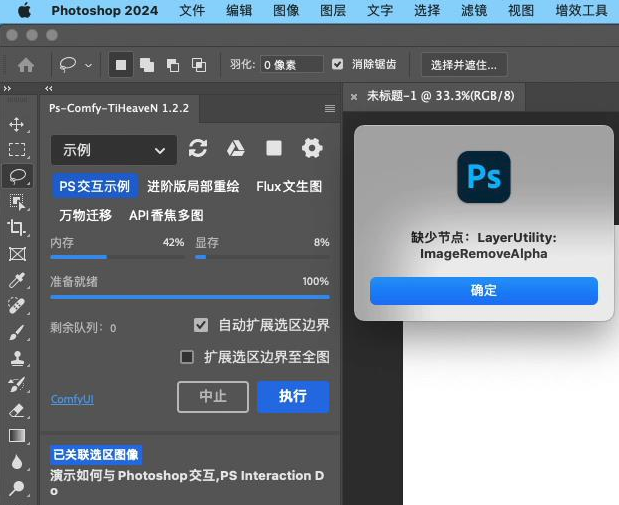Open the 文件 menu
619x505 pixels.
click(192, 11)
